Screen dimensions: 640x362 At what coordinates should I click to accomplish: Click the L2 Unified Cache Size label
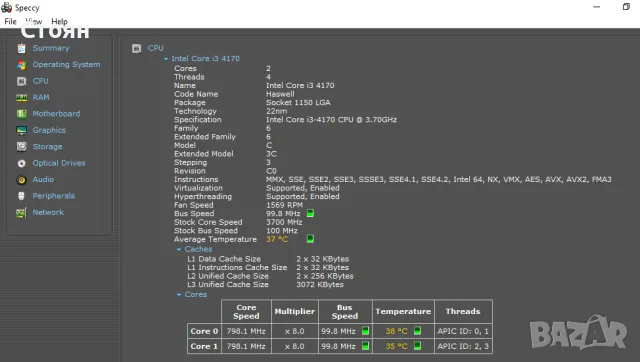[228, 276]
